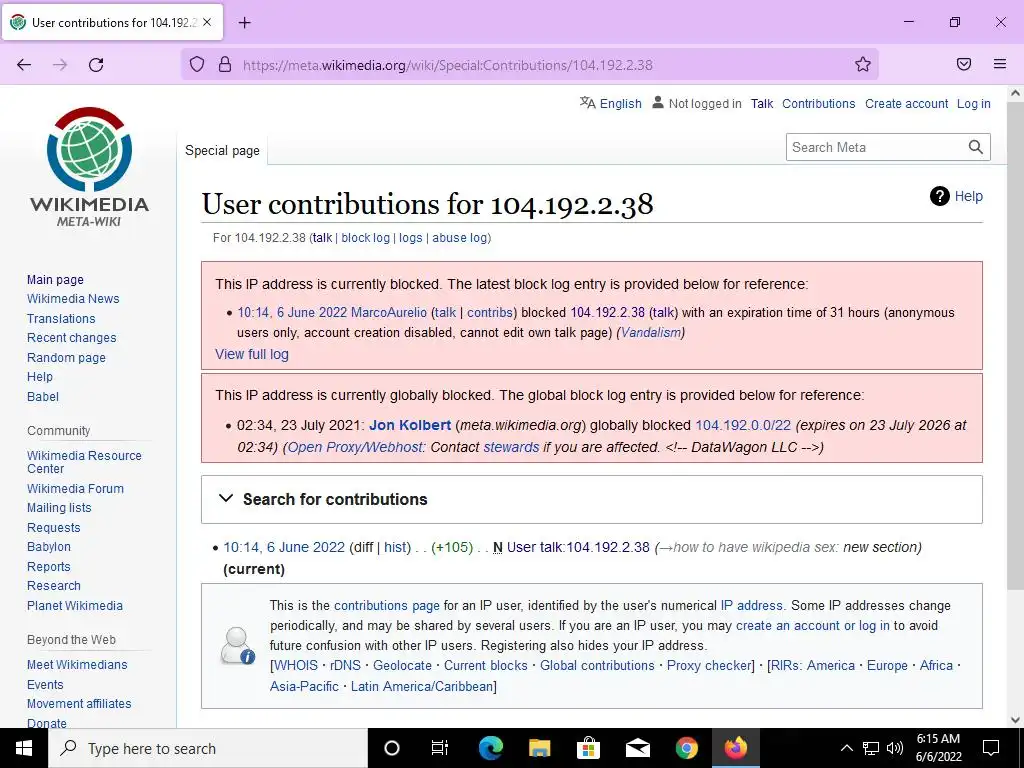Open the block log link
The width and height of the screenshot is (1024, 768).
365,238
